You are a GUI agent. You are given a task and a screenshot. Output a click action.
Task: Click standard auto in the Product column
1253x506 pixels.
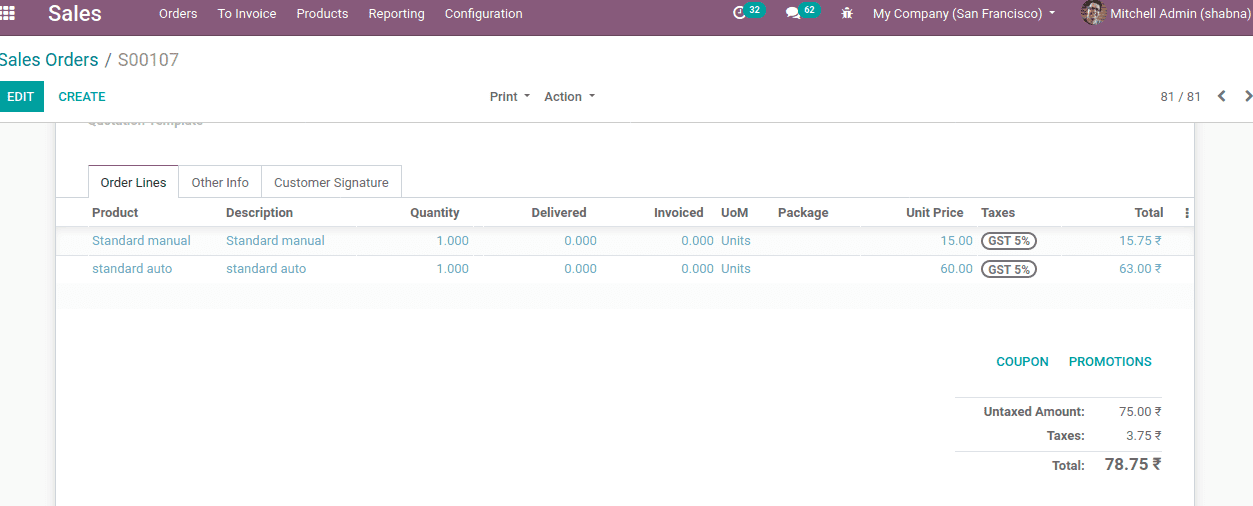132,269
